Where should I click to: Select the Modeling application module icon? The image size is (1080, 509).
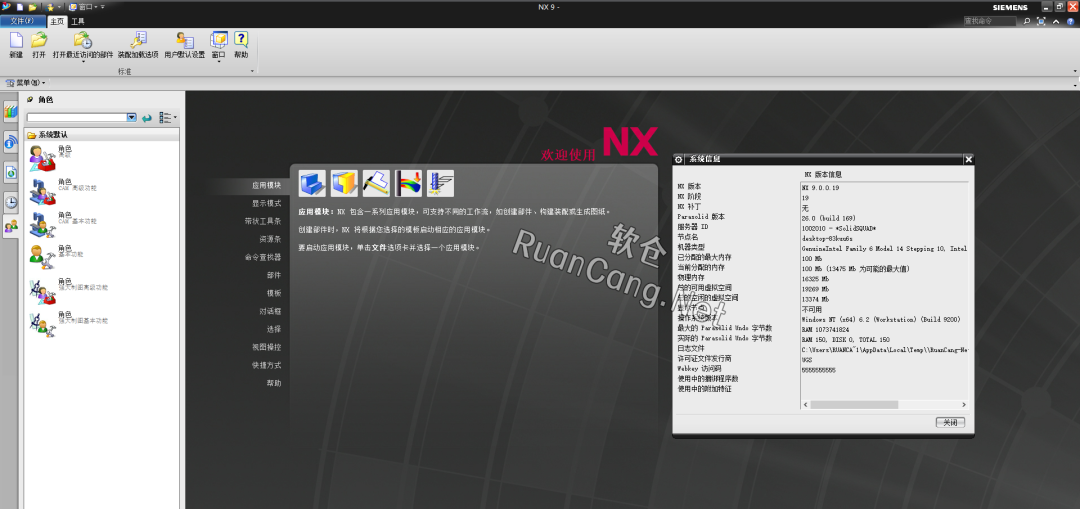pyautogui.click(x=313, y=183)
